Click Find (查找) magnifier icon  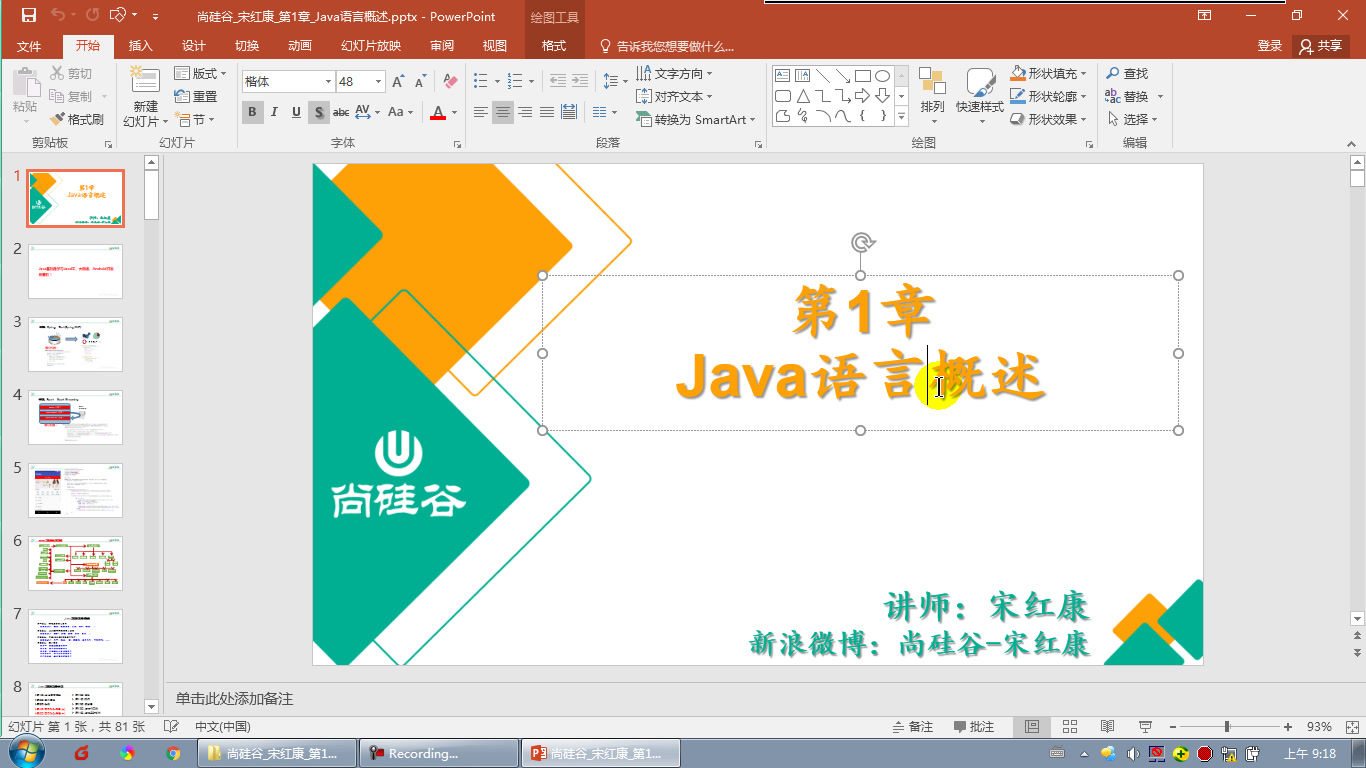[1112, 73]
